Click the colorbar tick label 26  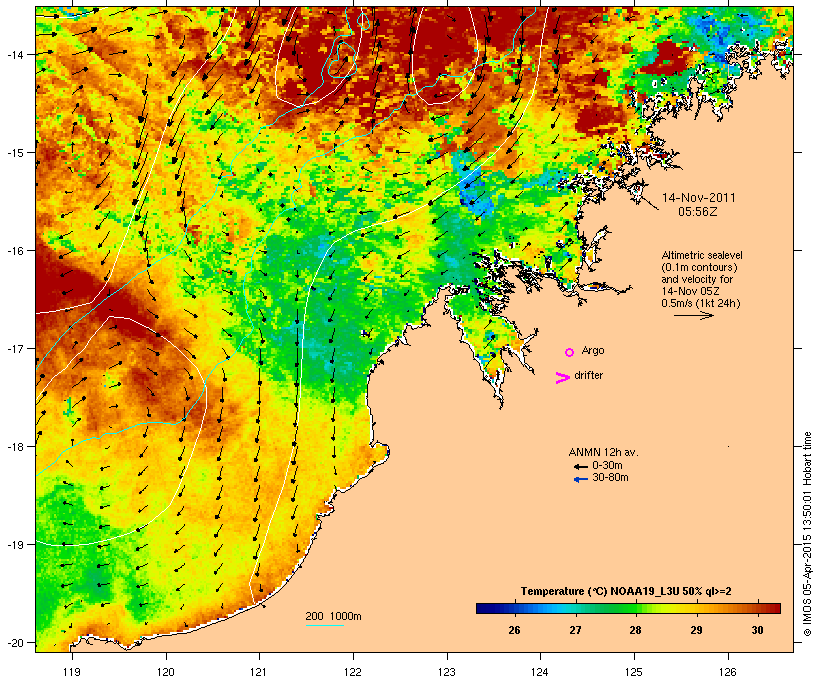click(514, 630)
